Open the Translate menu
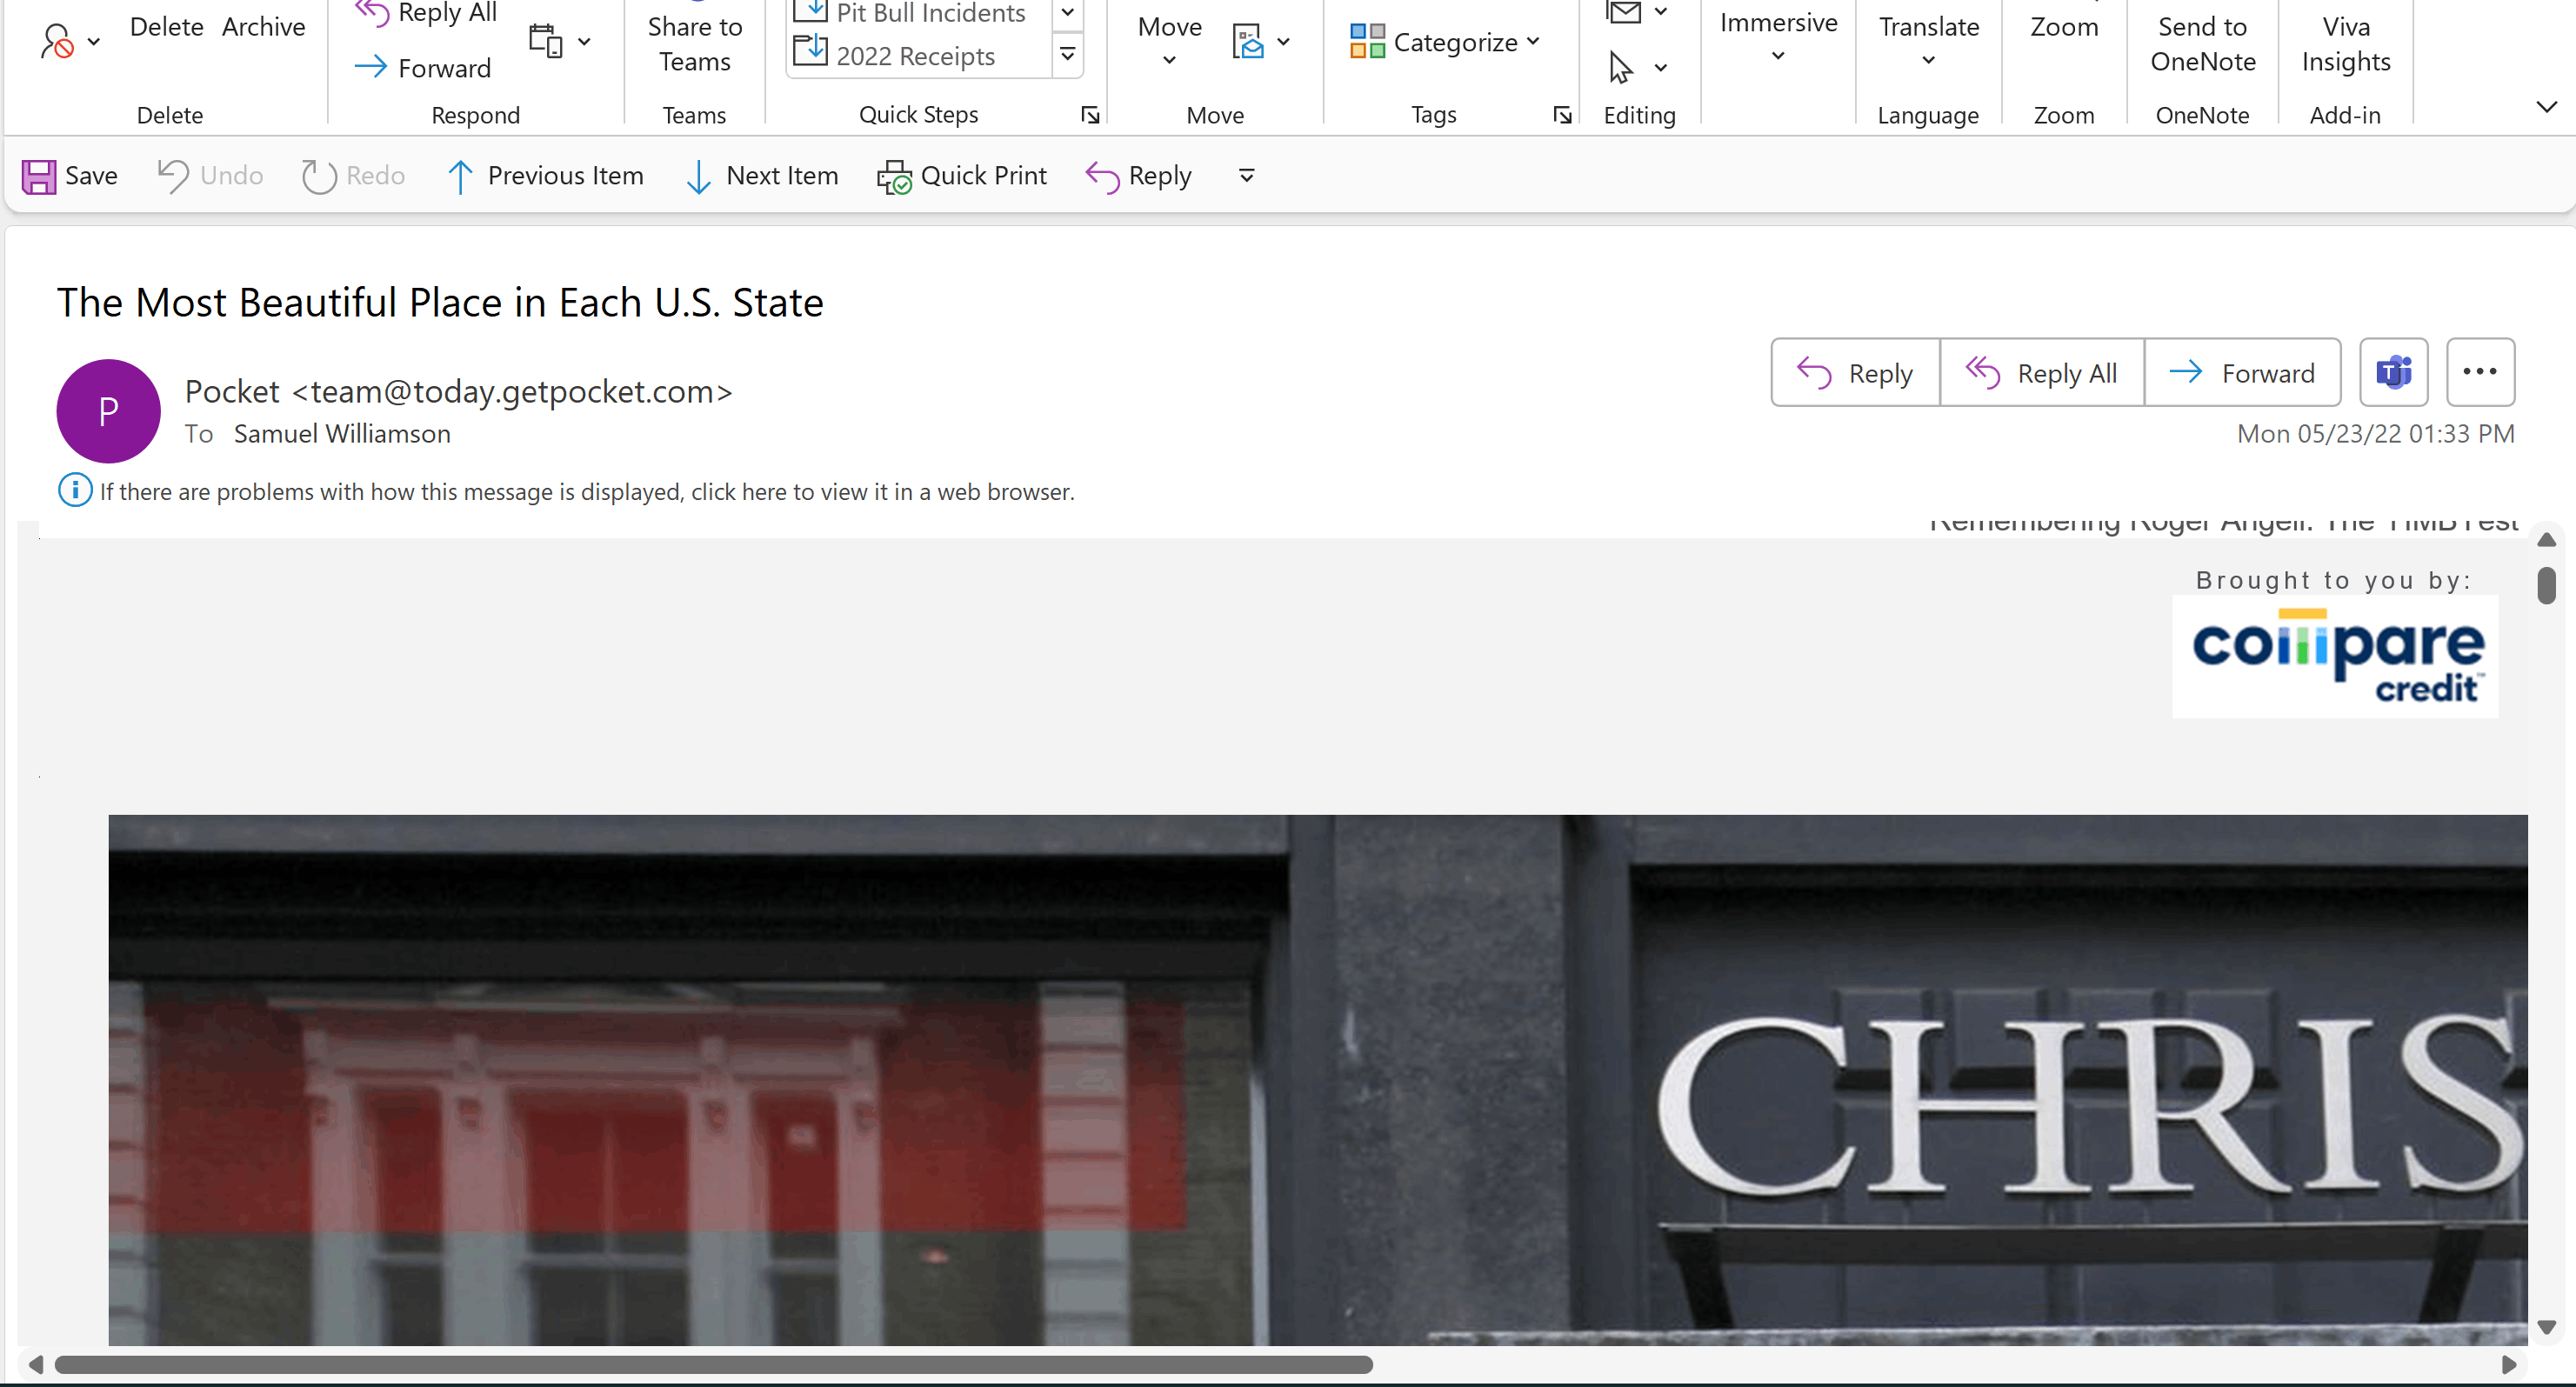Screen dimensions: 2576x1387 coord(1928,41)
